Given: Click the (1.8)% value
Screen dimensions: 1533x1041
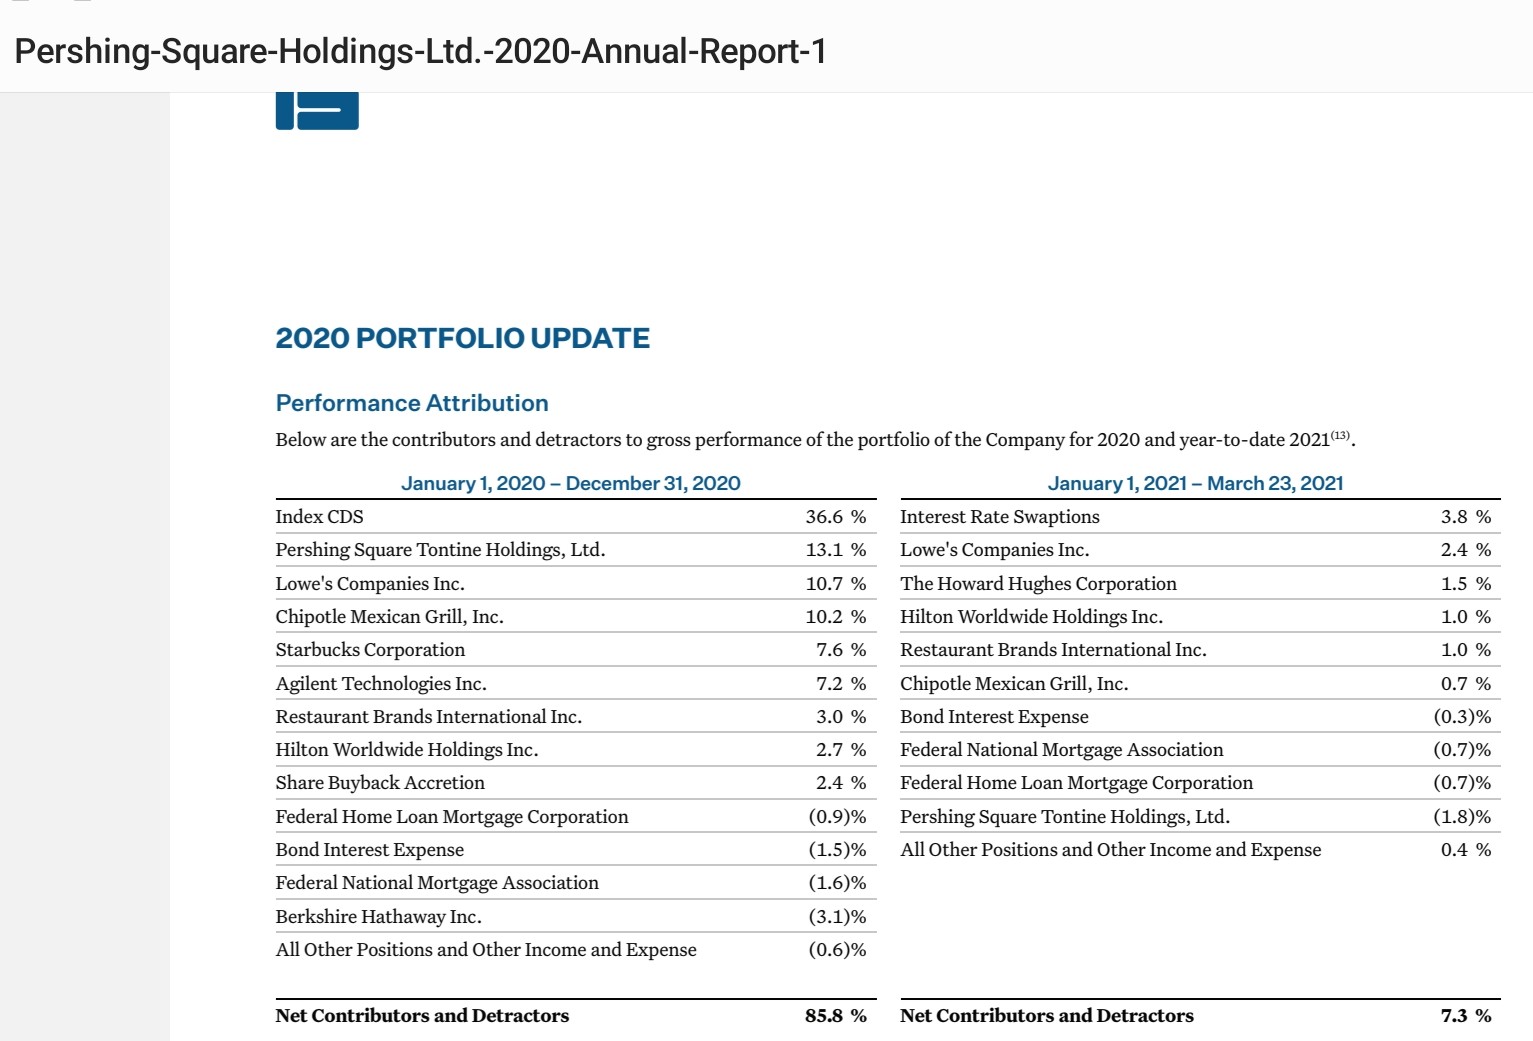Looking at the screenshot, I should [1462, 816].
